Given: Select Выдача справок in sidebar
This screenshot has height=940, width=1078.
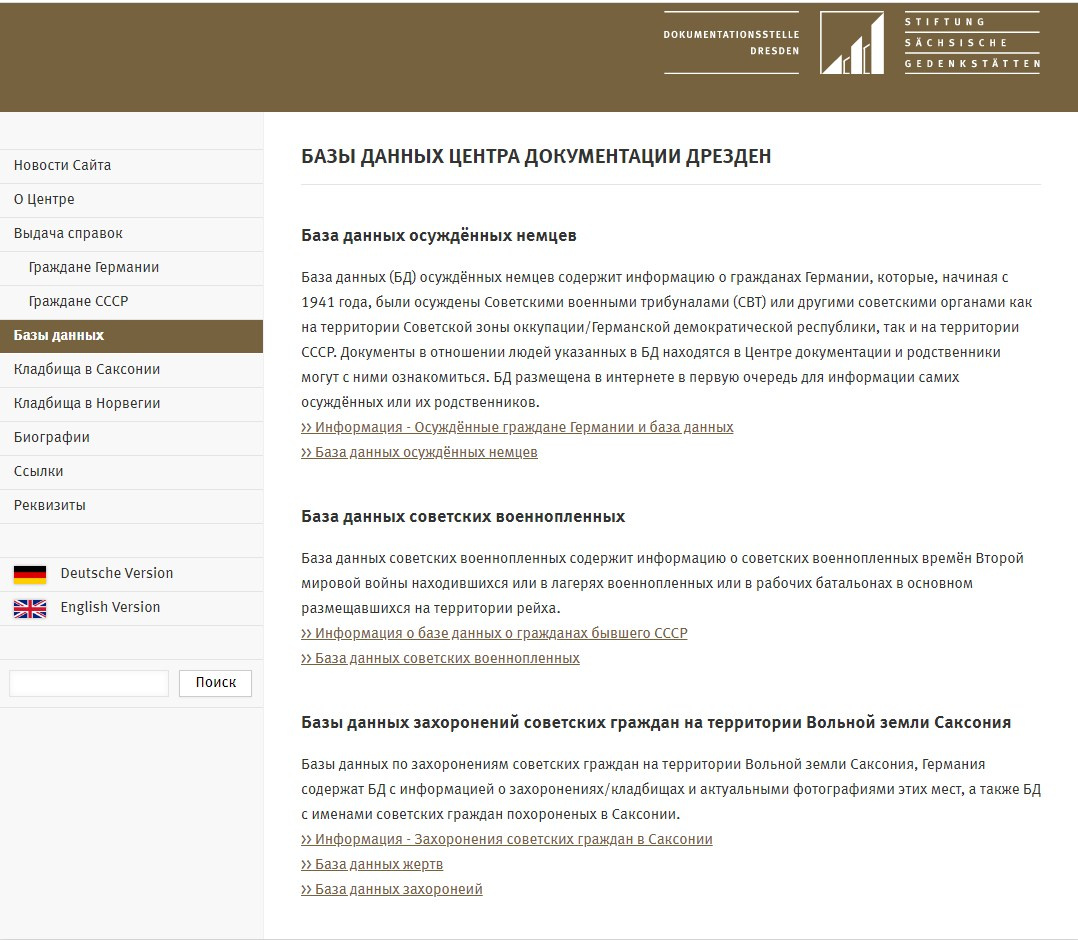Looking at the screenshot, I should 68,234.
